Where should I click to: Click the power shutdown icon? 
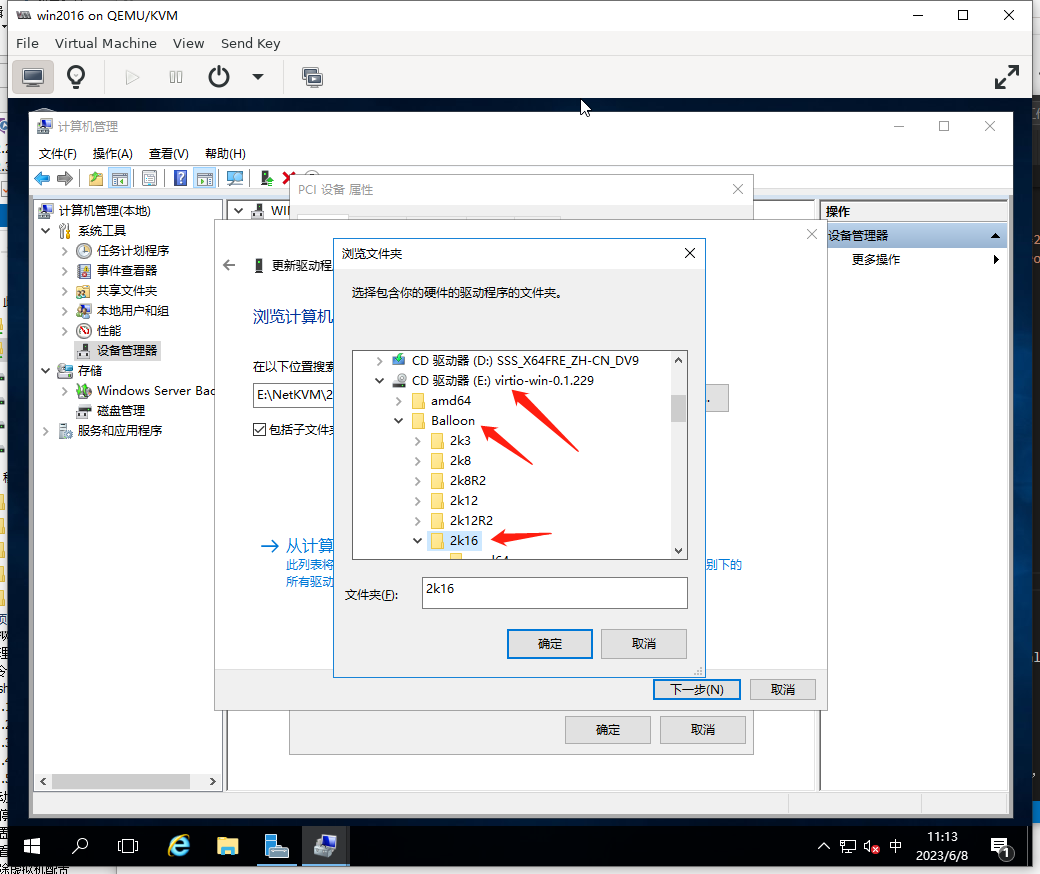219,77
